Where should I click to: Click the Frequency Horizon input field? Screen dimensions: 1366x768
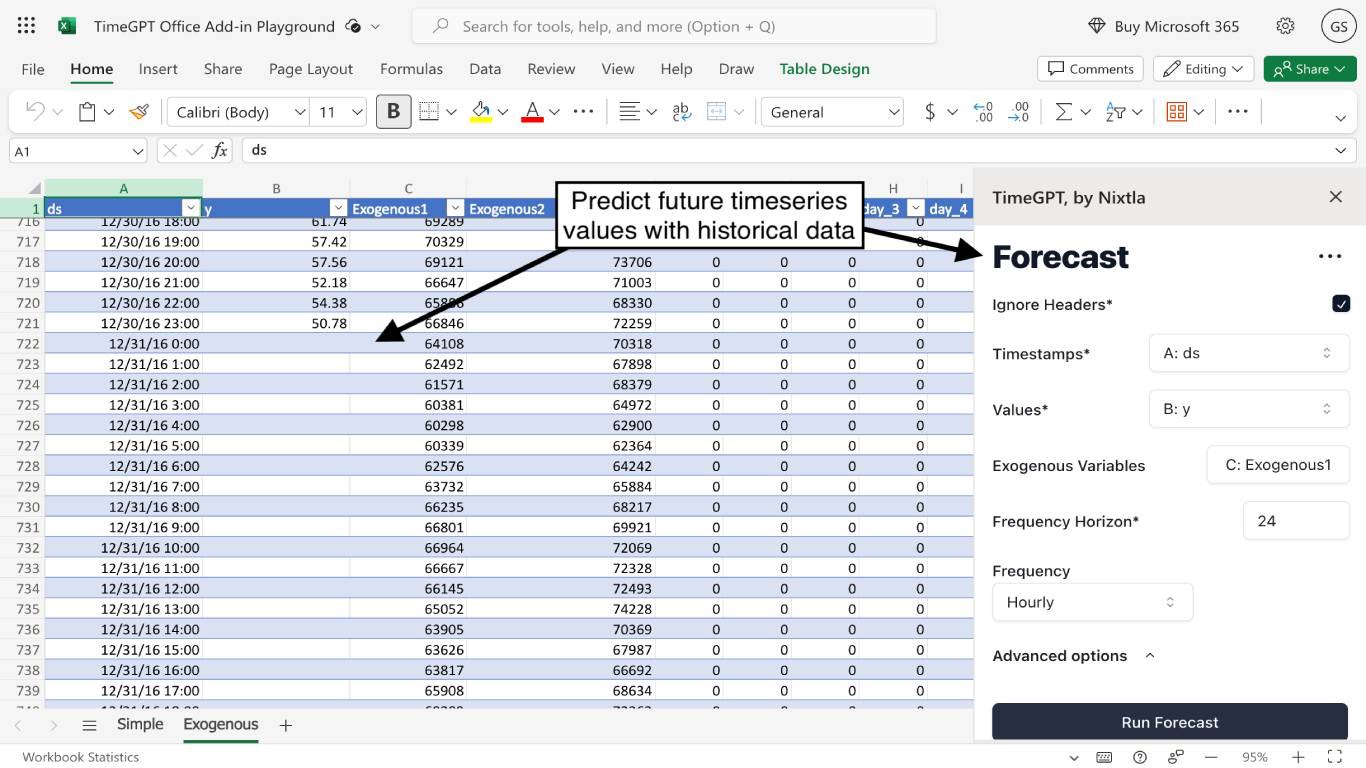point(1296,521)
